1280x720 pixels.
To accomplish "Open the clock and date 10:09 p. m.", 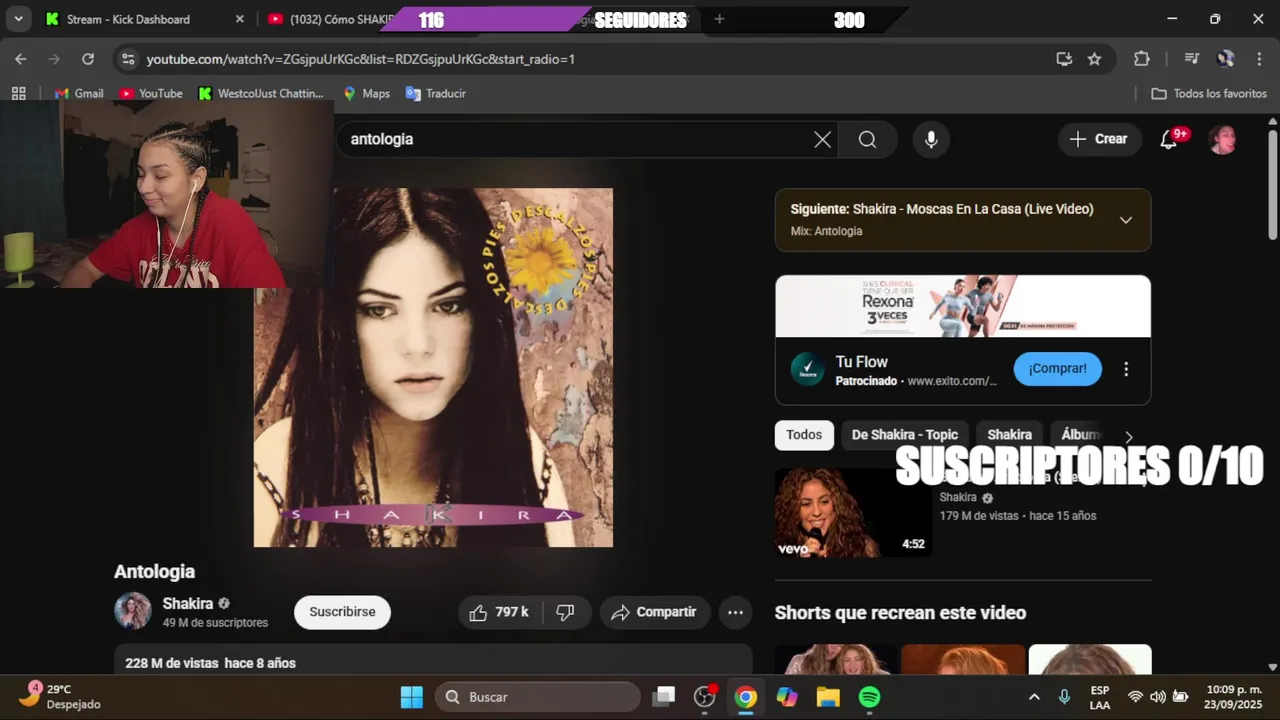I will [1233, 697].
